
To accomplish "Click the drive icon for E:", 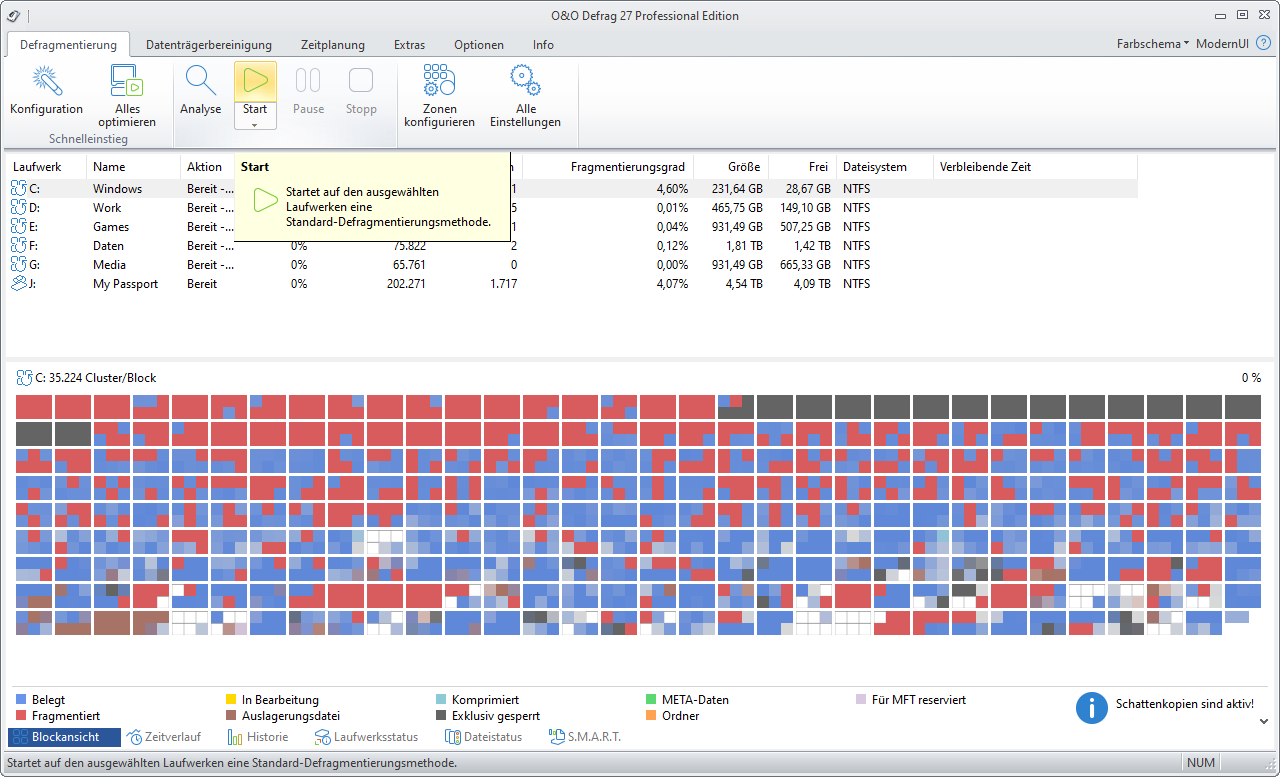I will point(20,226).
